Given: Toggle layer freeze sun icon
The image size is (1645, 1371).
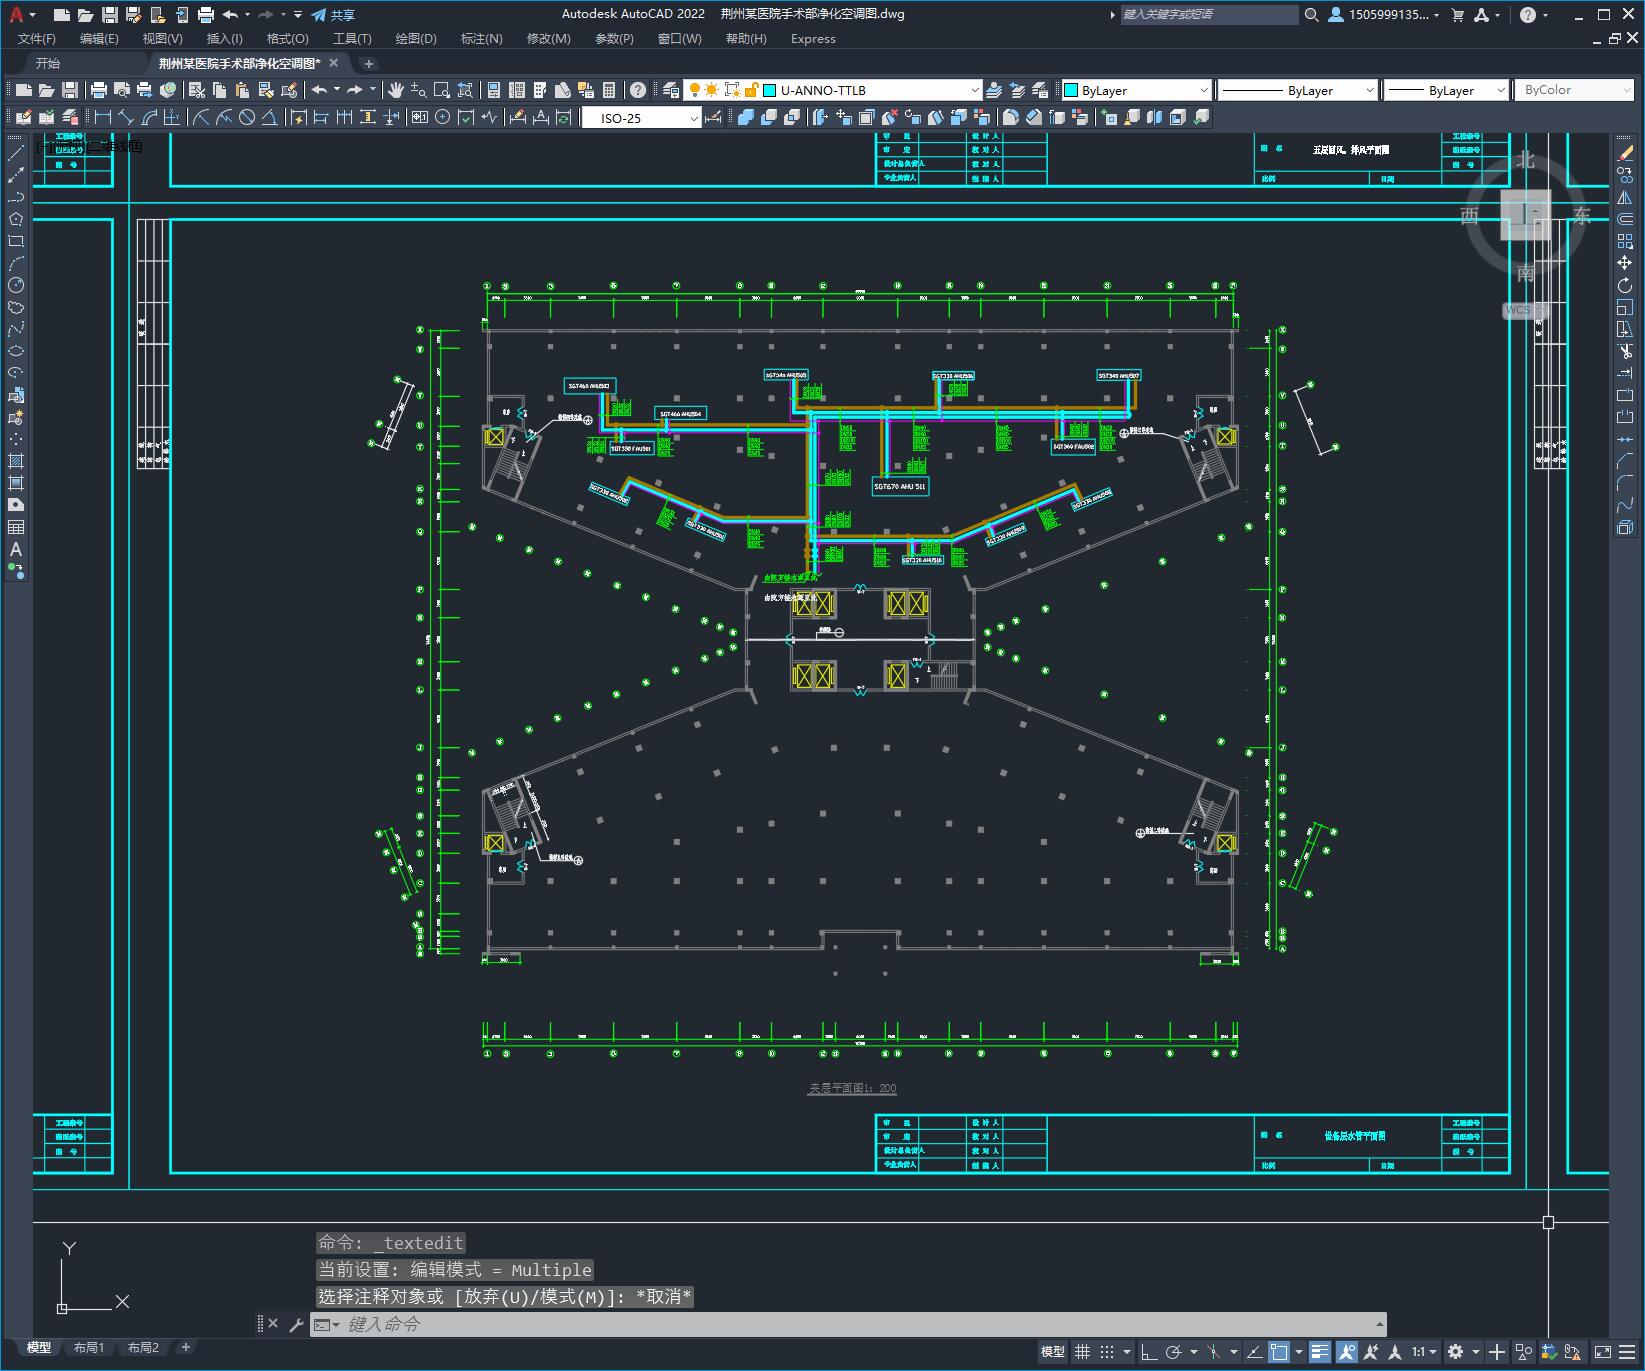Looking at the screenshot, I should coord(712,90).
